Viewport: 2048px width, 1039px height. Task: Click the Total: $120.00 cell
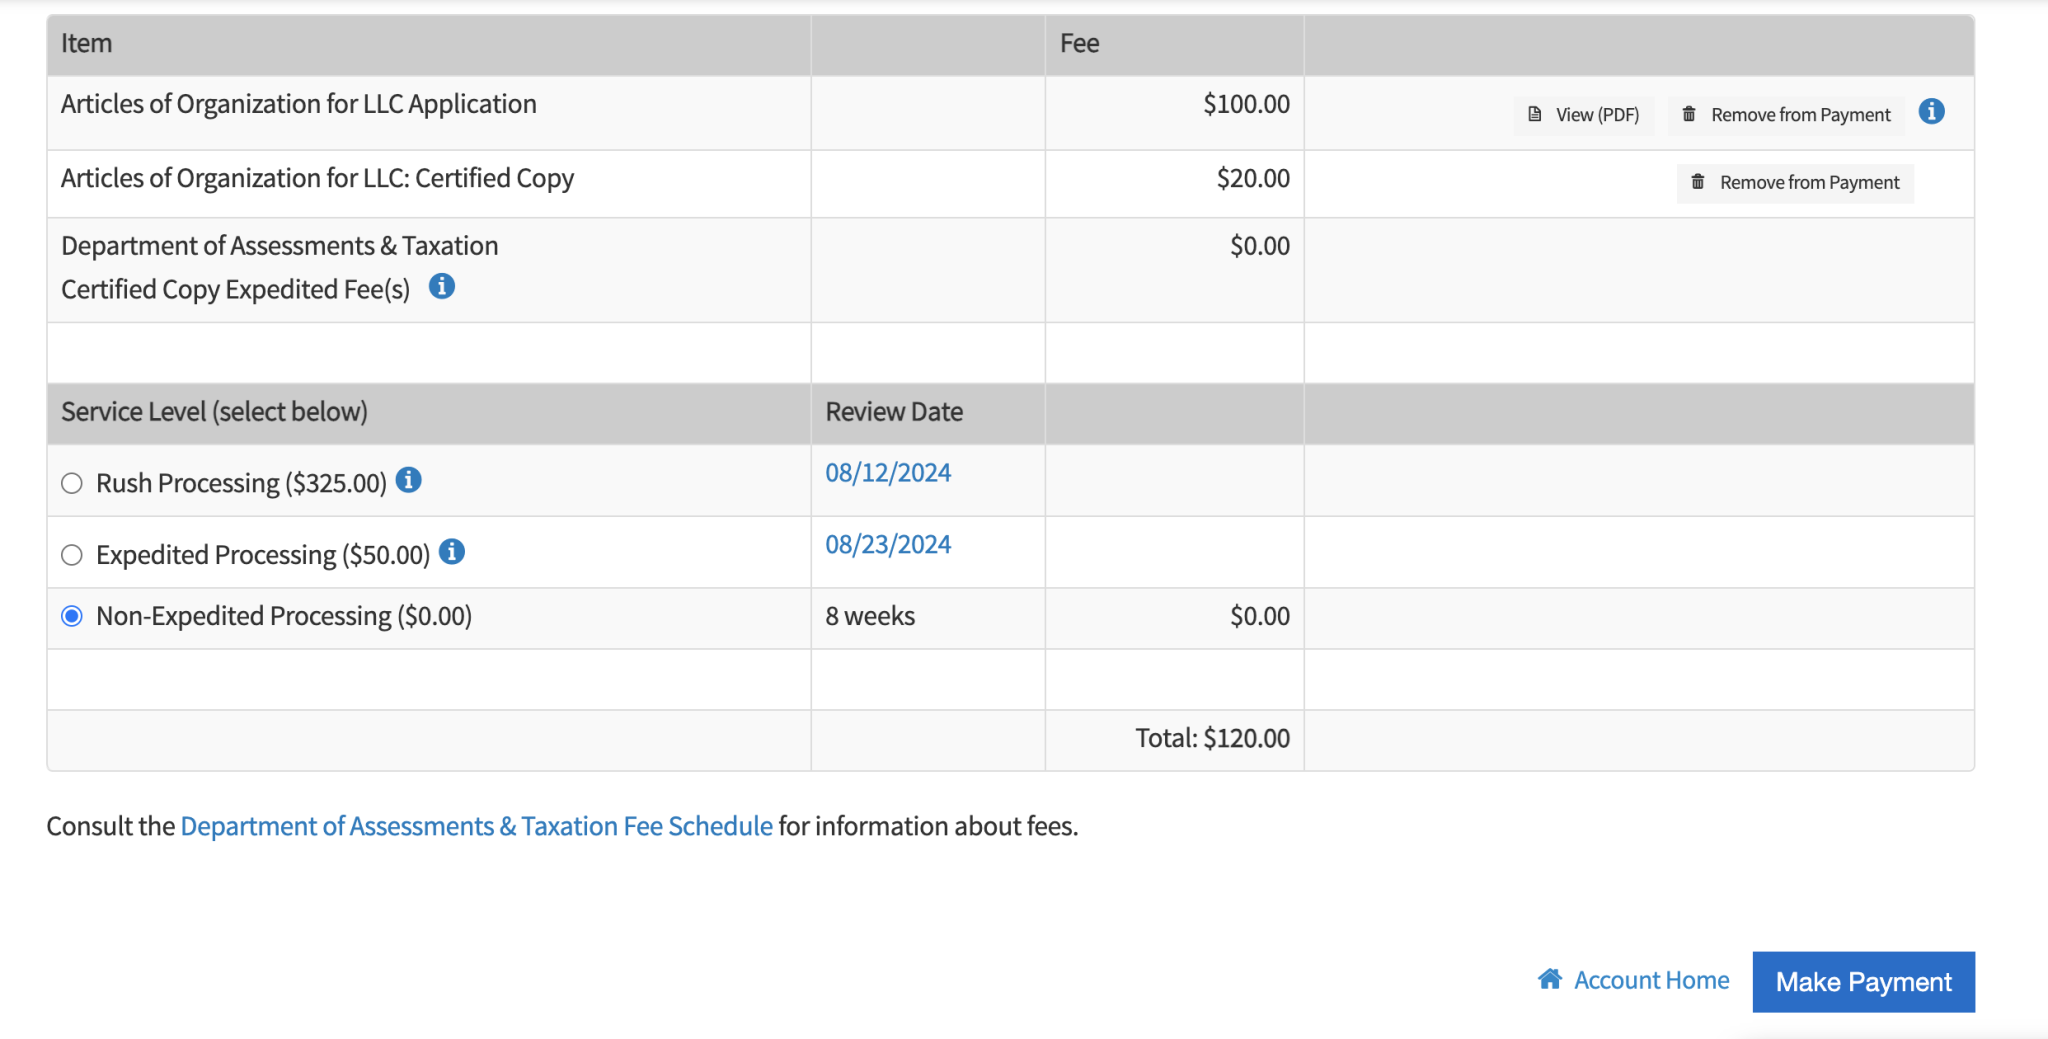(x=1212, y=738)
